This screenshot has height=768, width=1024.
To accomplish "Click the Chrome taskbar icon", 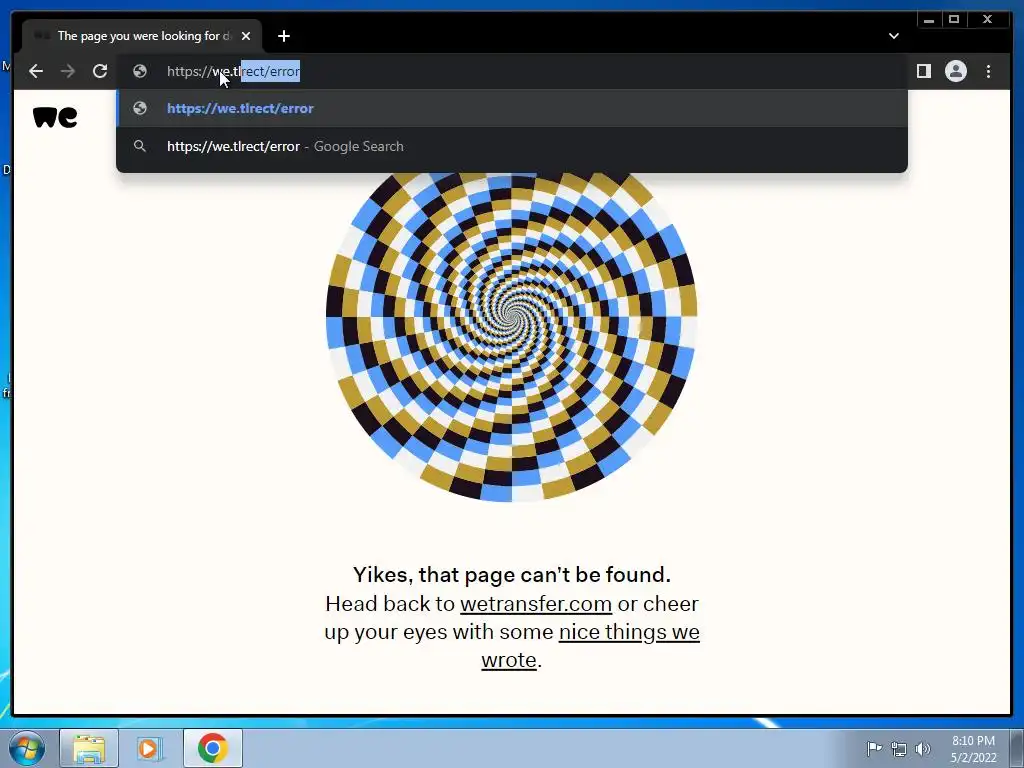I will pyautogui.click(x=213, y=748).
